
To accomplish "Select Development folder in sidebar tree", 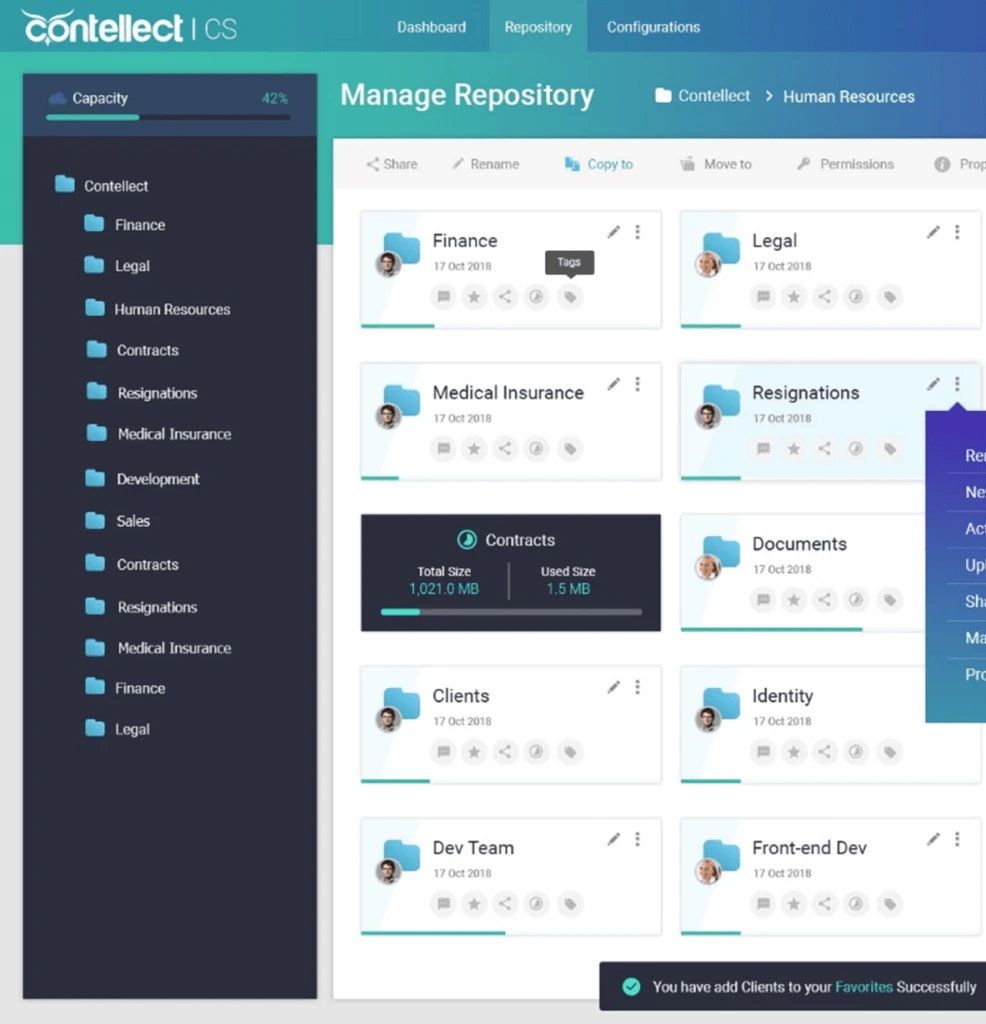I will point(142,479).
